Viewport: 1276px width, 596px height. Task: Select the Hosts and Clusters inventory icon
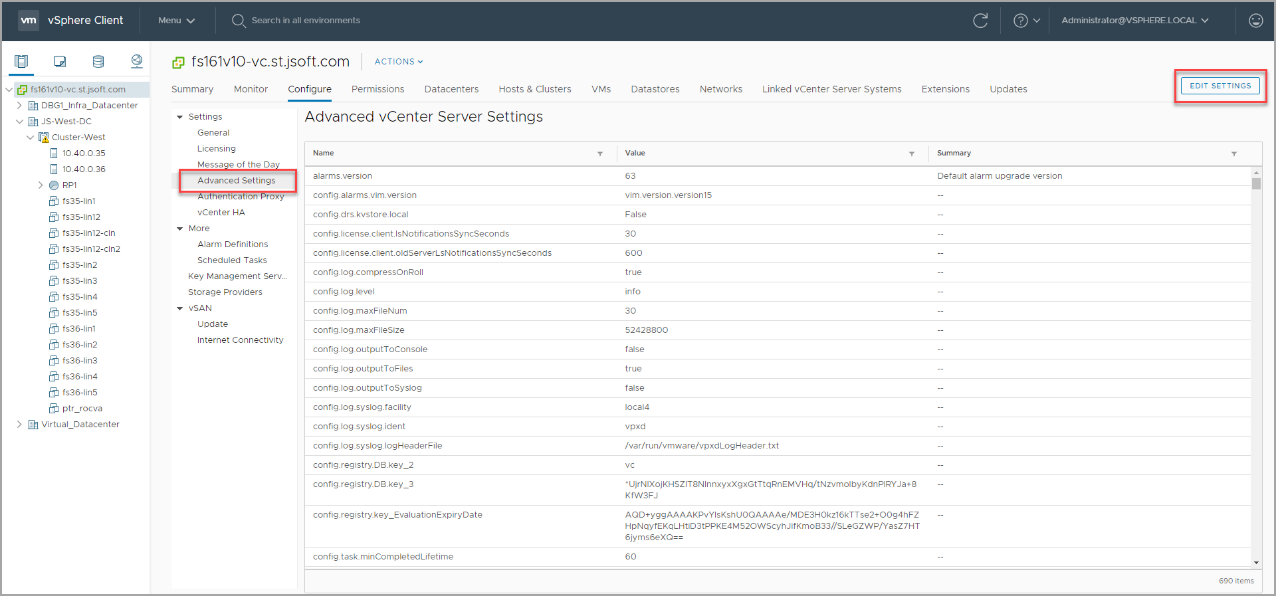22,62
